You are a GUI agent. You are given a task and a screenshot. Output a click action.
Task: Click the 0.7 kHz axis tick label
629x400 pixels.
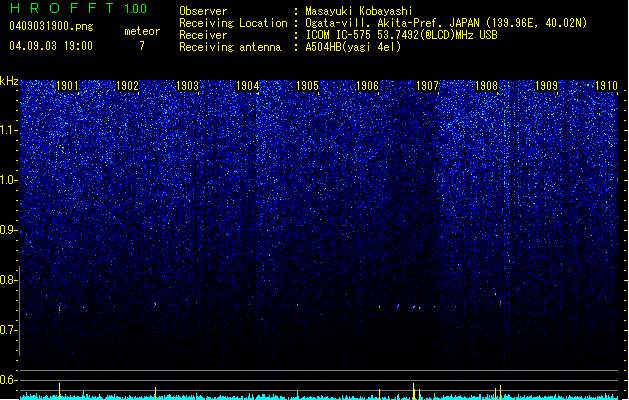pyautogui.click(x=8, y=330)
